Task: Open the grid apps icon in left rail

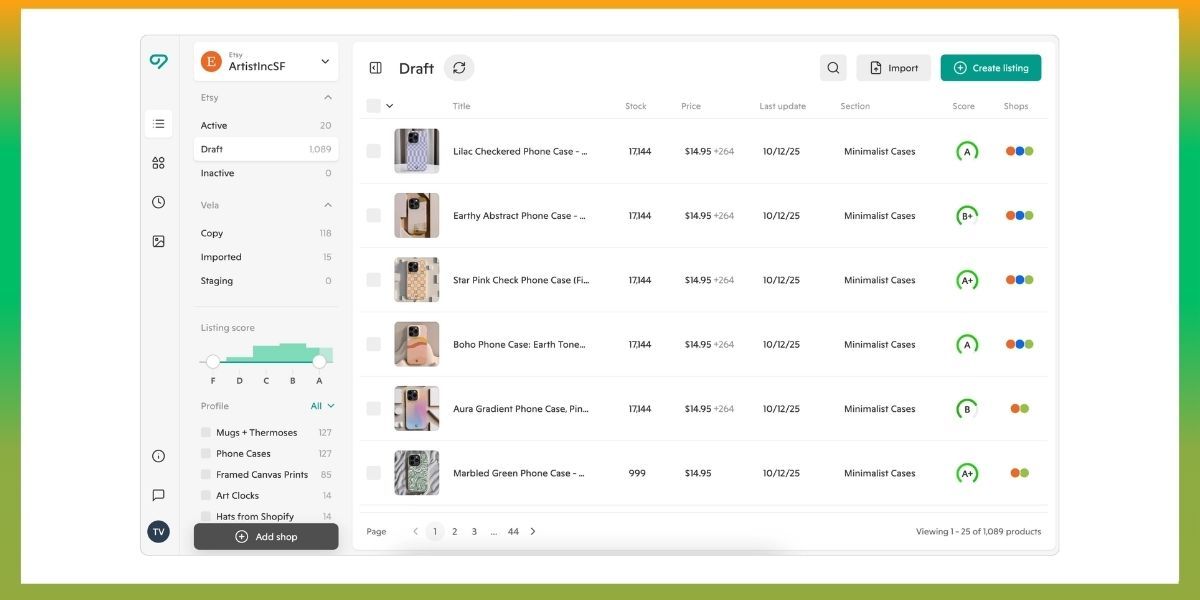Action: pyautogui.click(x=158, y=163)
